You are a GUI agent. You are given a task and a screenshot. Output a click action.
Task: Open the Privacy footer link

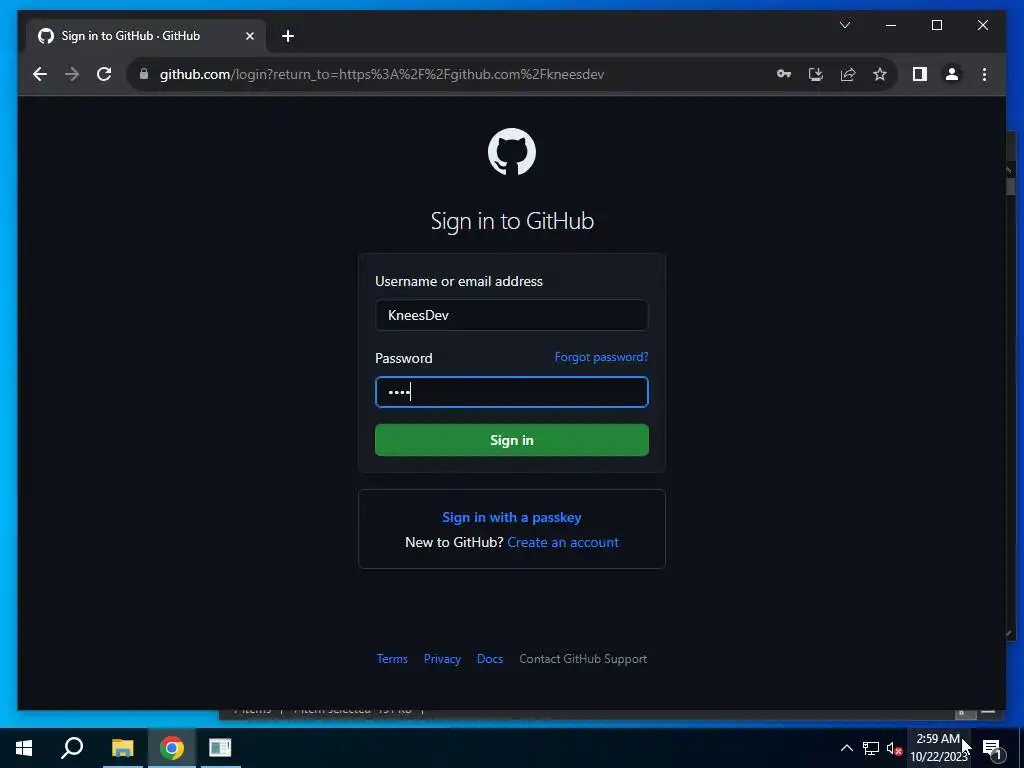coord(442,659)
